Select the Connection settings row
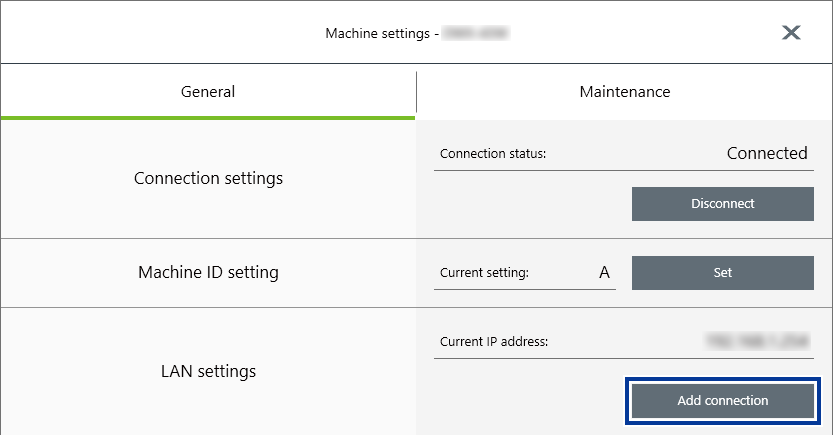833x435 pixels. click(x=208, y=178)
